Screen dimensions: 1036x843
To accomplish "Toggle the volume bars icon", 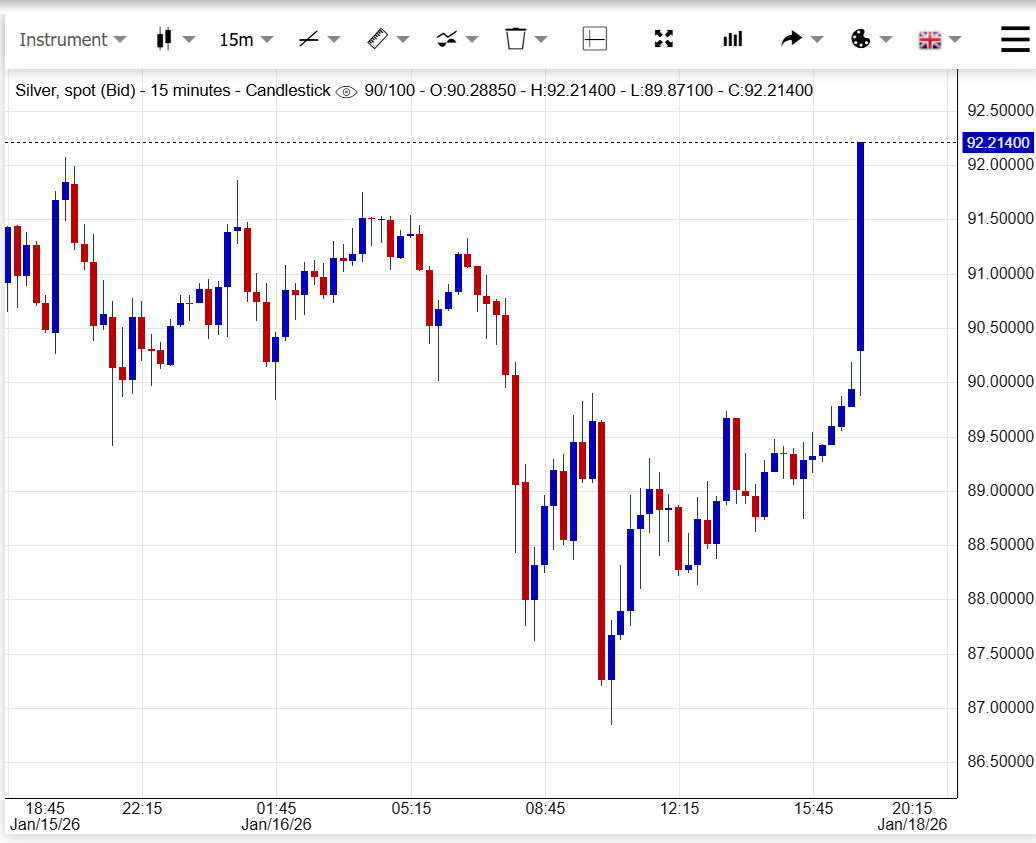I will pos(733,39).
